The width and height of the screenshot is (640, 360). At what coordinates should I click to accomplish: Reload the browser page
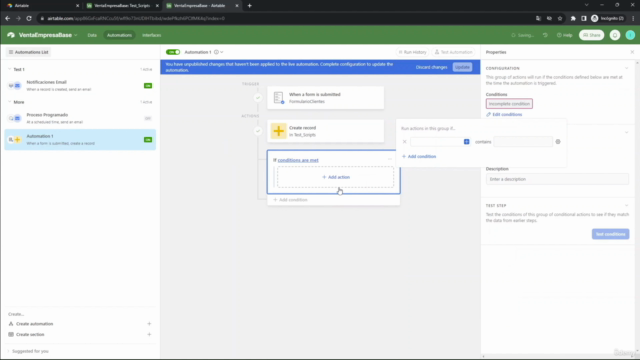[x=29, y=18]
